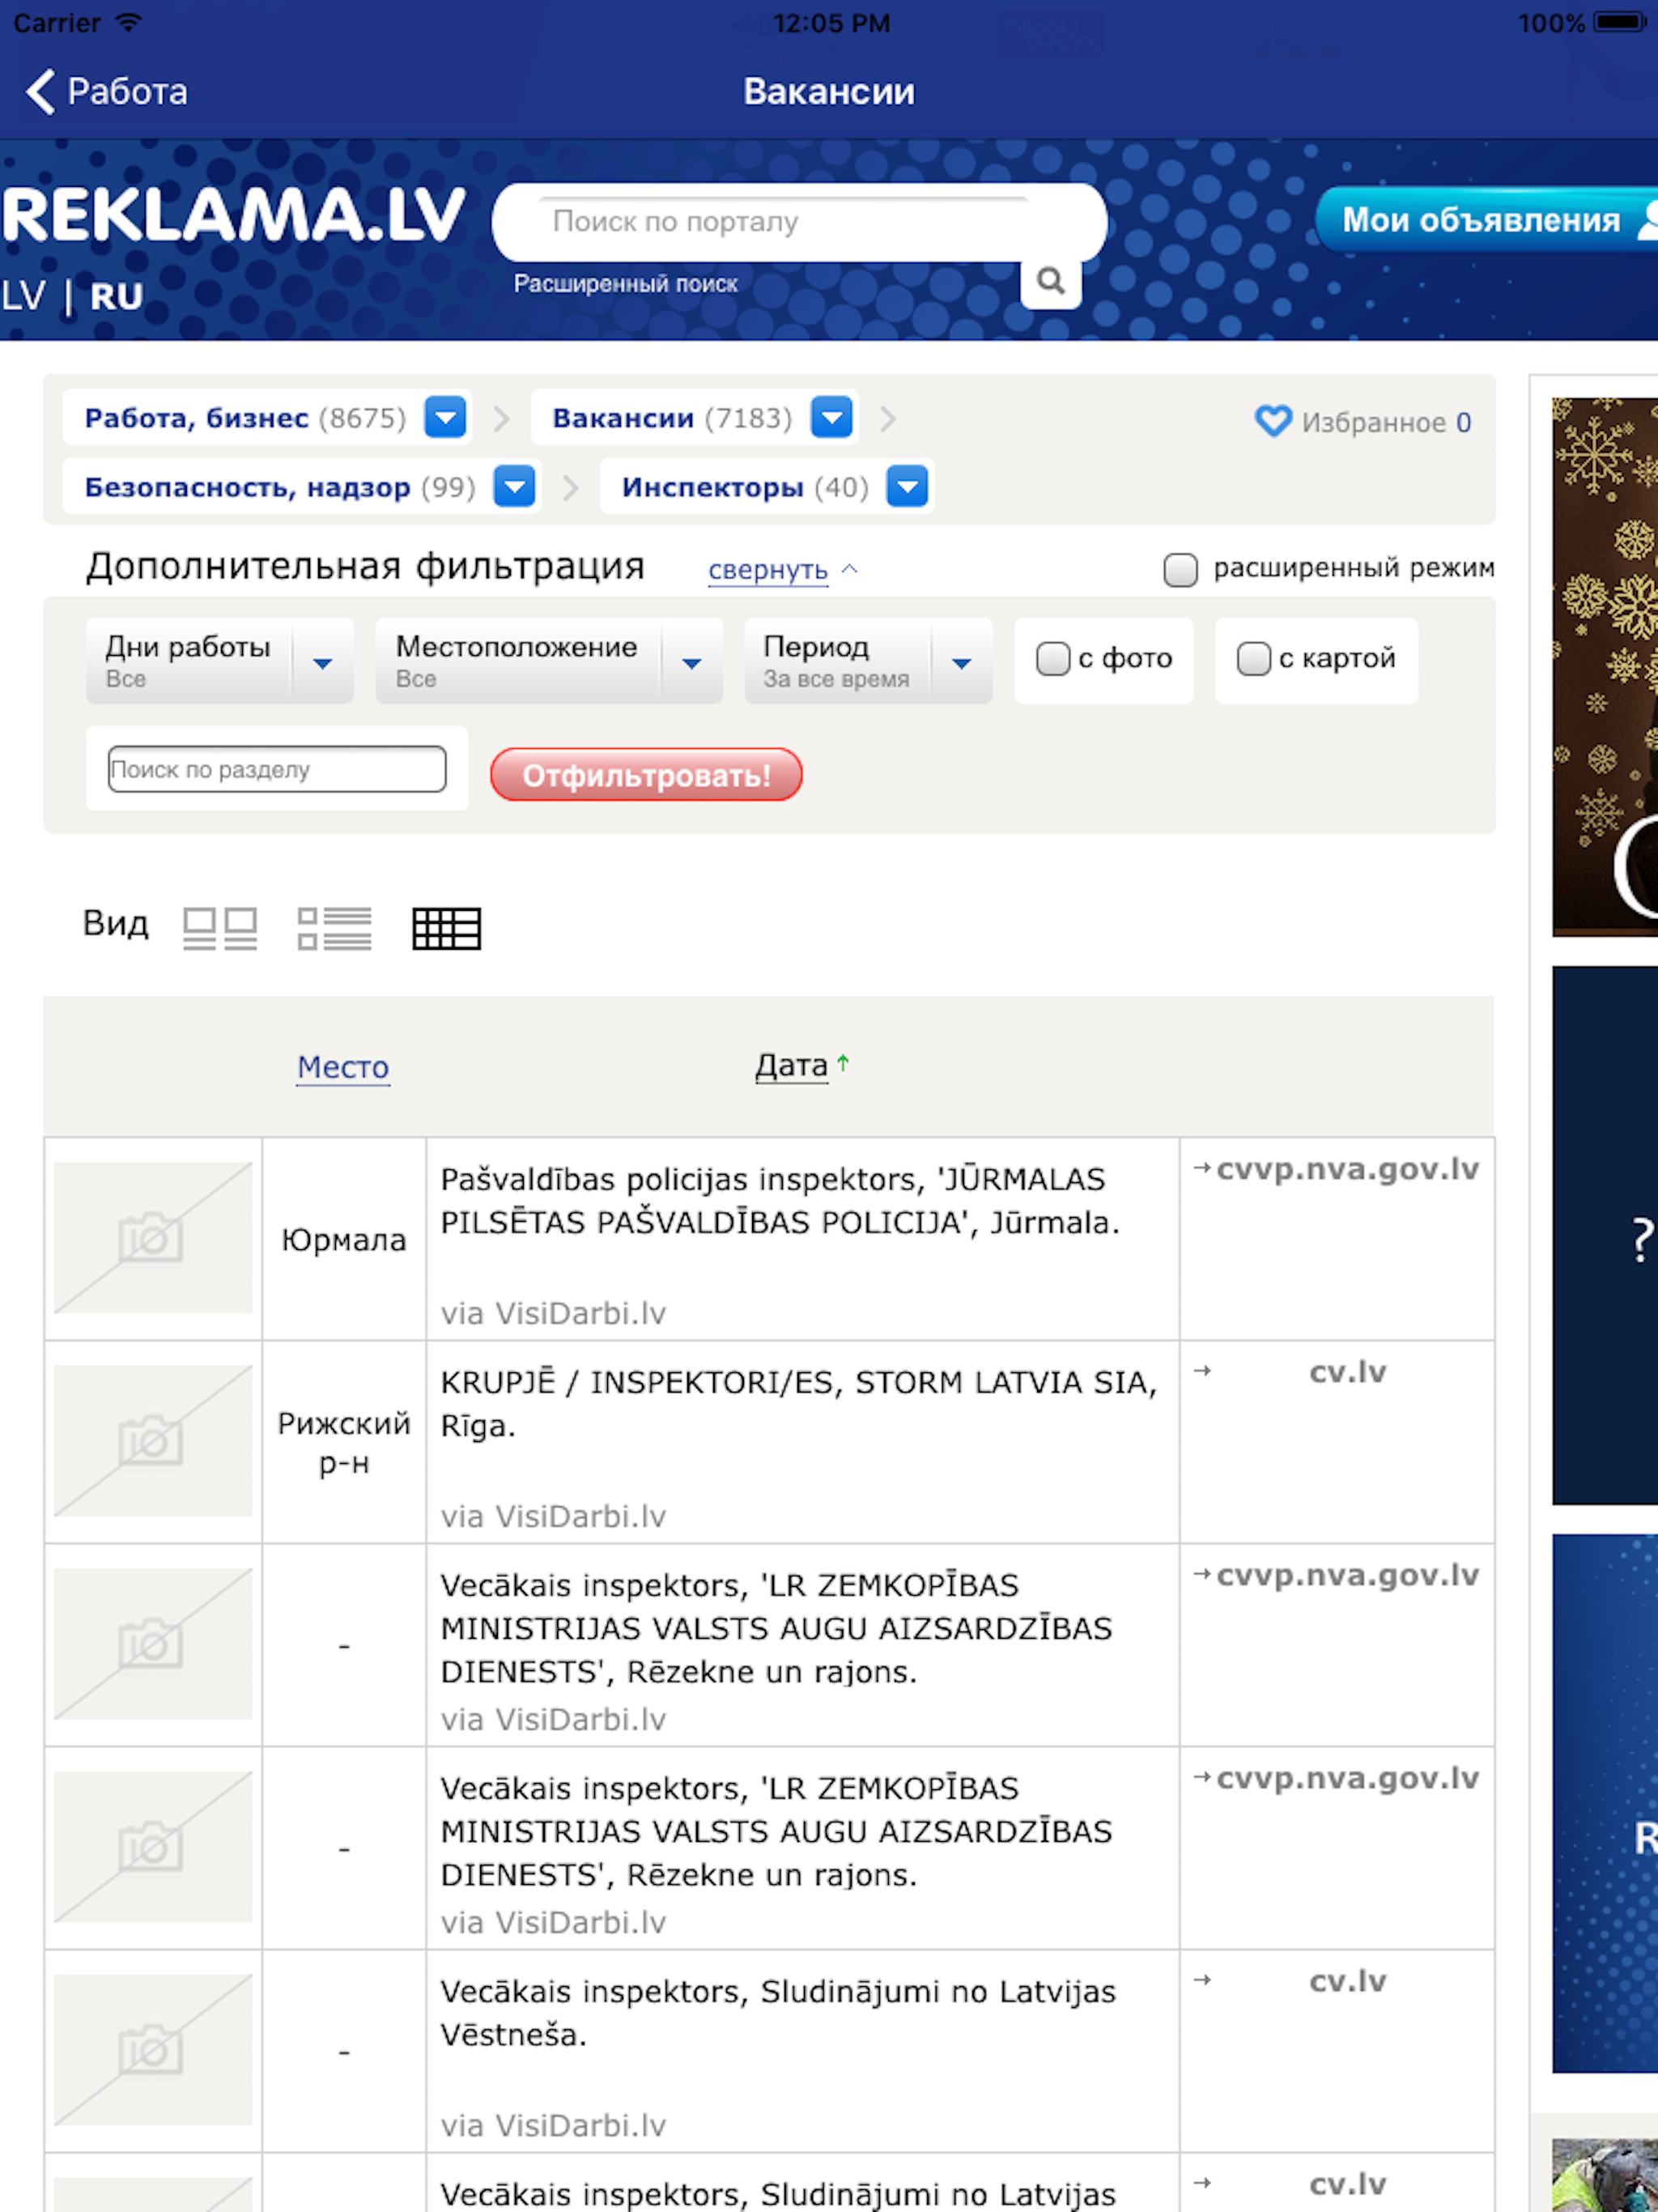Open Вакансии breadcrumb link
This screenshot has height=2212, width=1658.
[623, 418]
